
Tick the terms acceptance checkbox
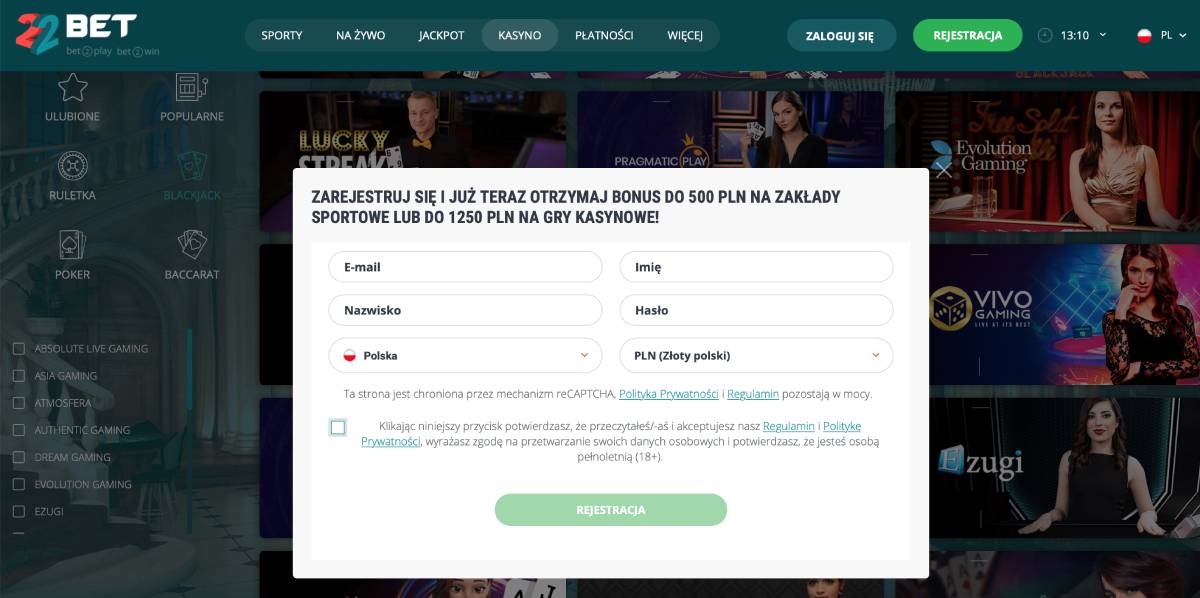pyautogui.click(x=338, y=427)
